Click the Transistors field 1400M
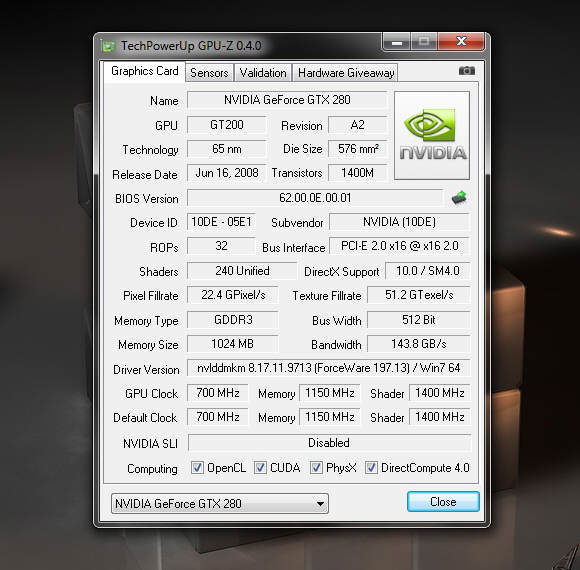Image resolution: width=580 pixels, height=570 pixels. coord(357,173)
